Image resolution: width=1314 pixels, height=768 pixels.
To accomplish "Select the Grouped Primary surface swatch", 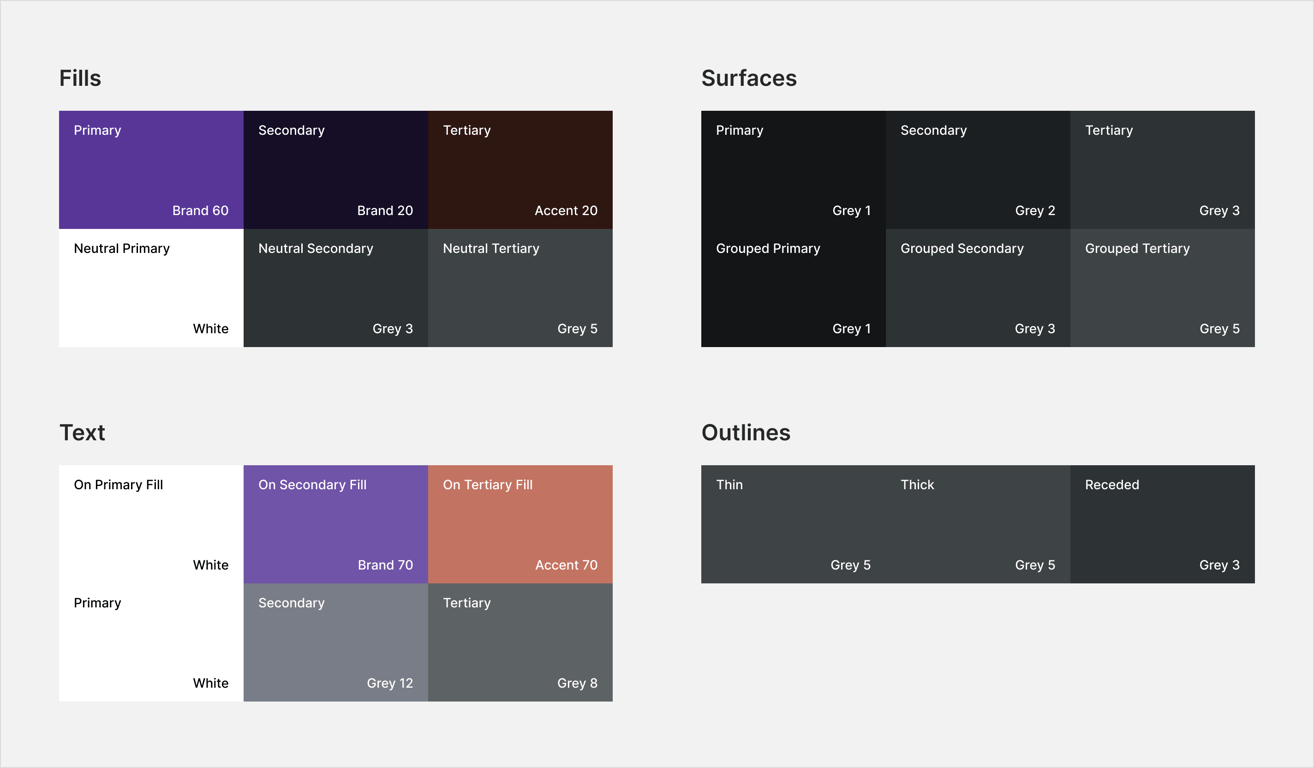I will click(793, 287).
